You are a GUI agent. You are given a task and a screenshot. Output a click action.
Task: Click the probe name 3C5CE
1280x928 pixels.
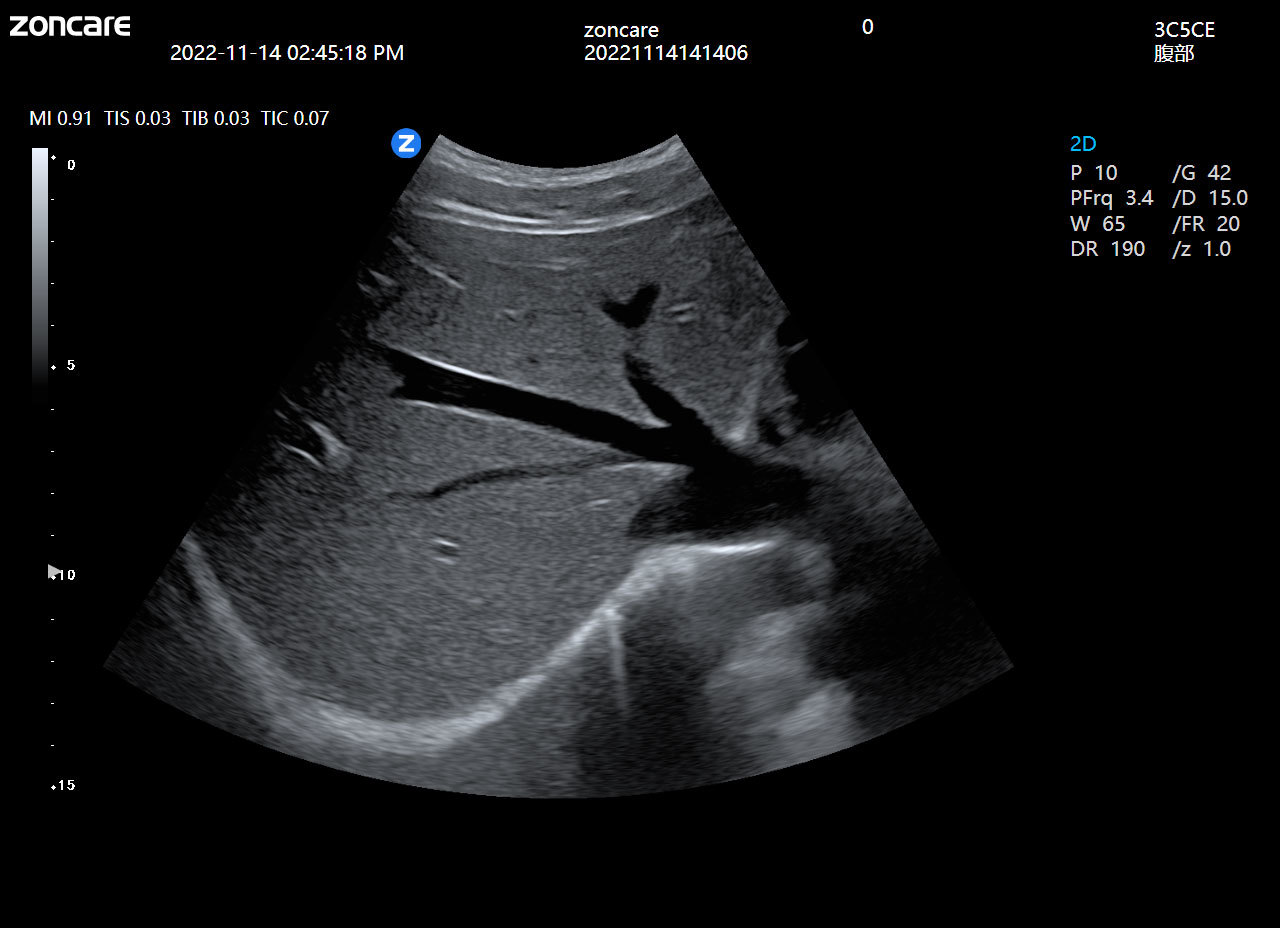pos(1184,30)
